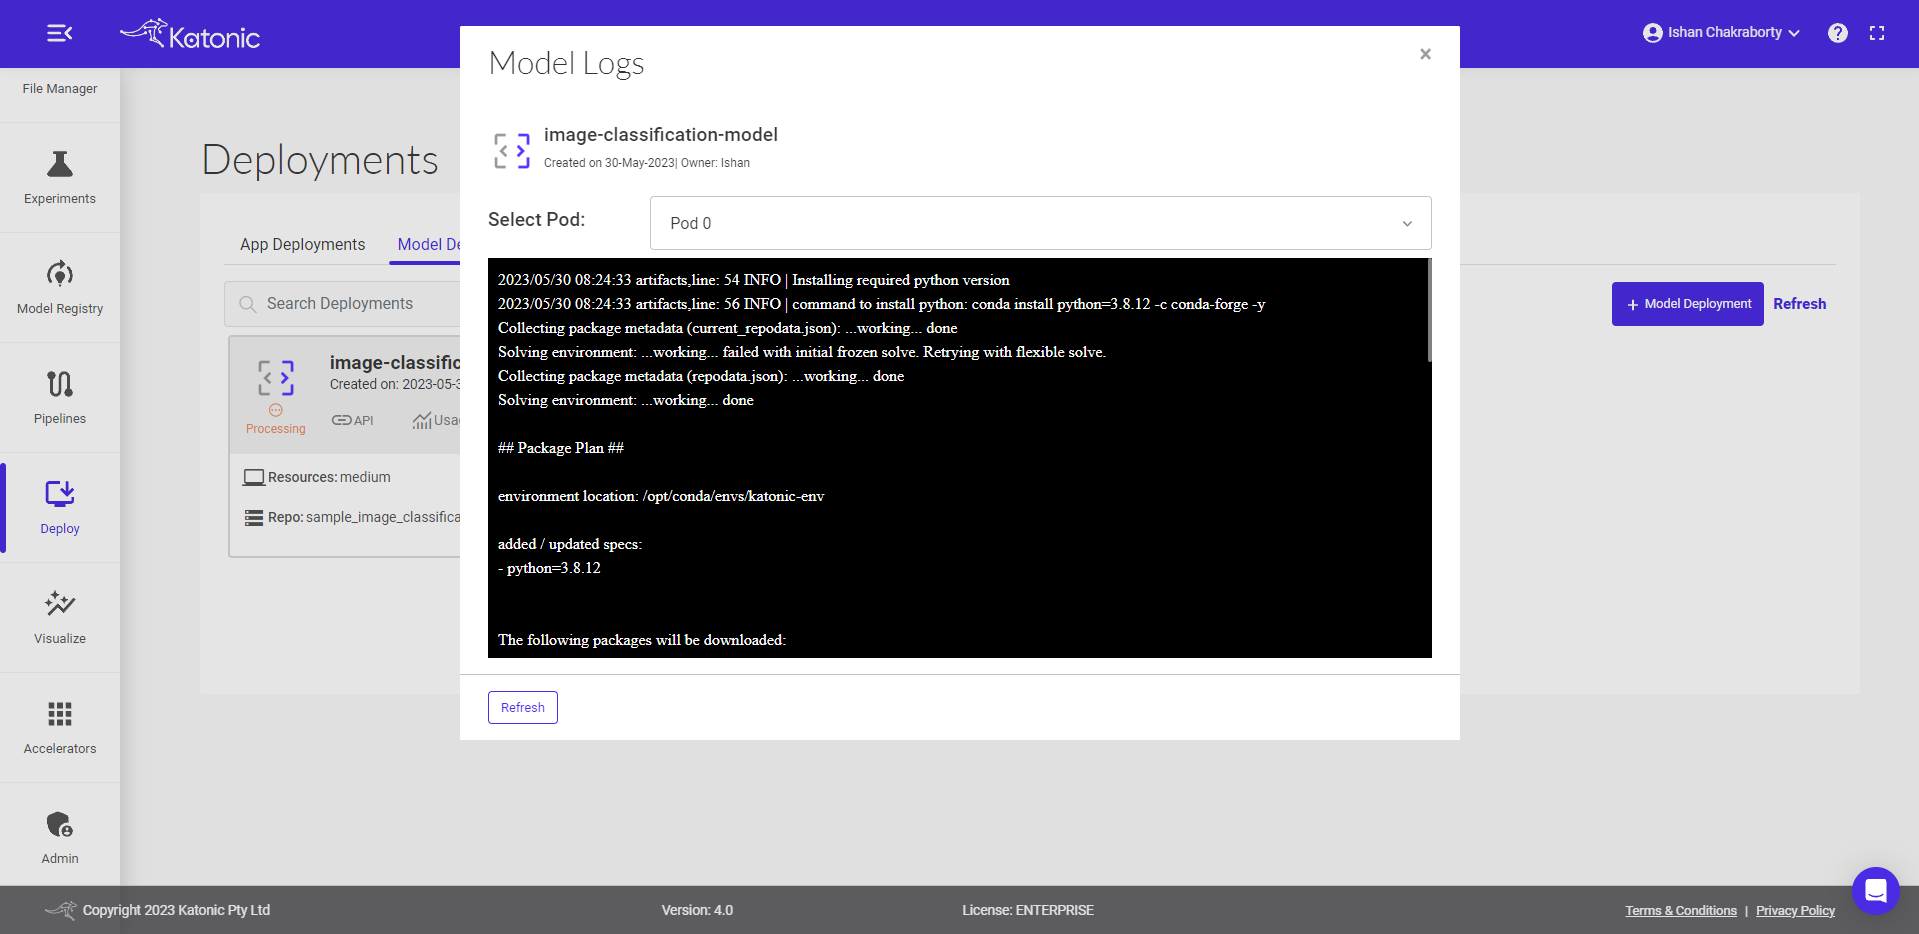Toggle fullscreen mode icon
This screenshot has width=1919, height=934.
[1877, 33]
